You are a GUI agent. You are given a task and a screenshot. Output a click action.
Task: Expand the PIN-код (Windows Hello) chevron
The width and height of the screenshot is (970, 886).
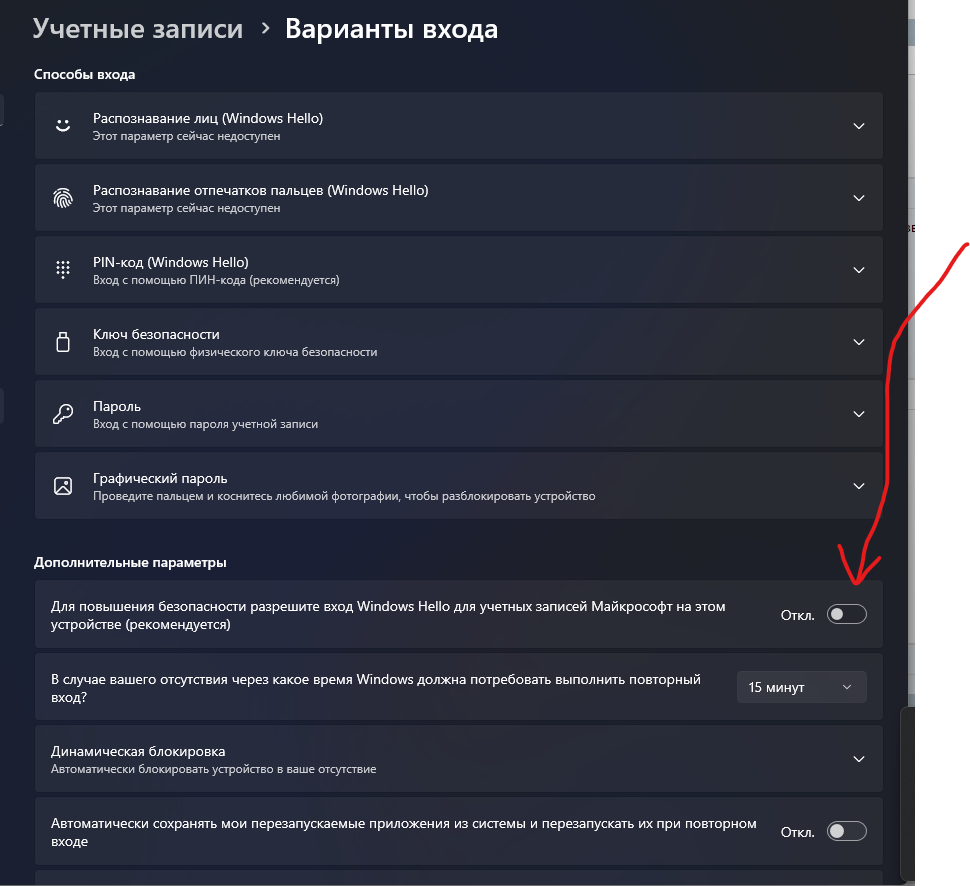point(859,270)
